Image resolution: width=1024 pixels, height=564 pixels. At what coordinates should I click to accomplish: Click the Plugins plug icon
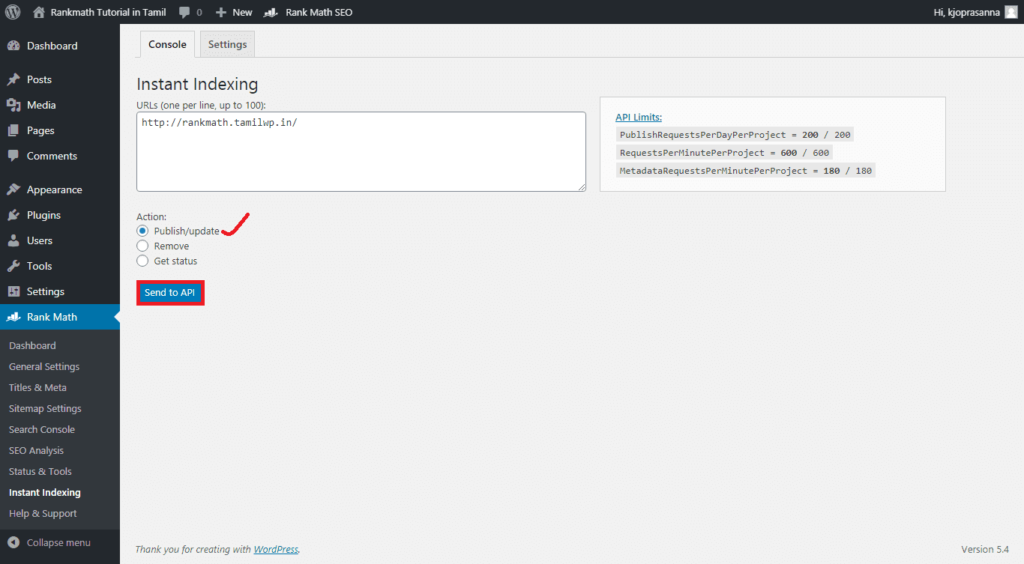point(13,215)
